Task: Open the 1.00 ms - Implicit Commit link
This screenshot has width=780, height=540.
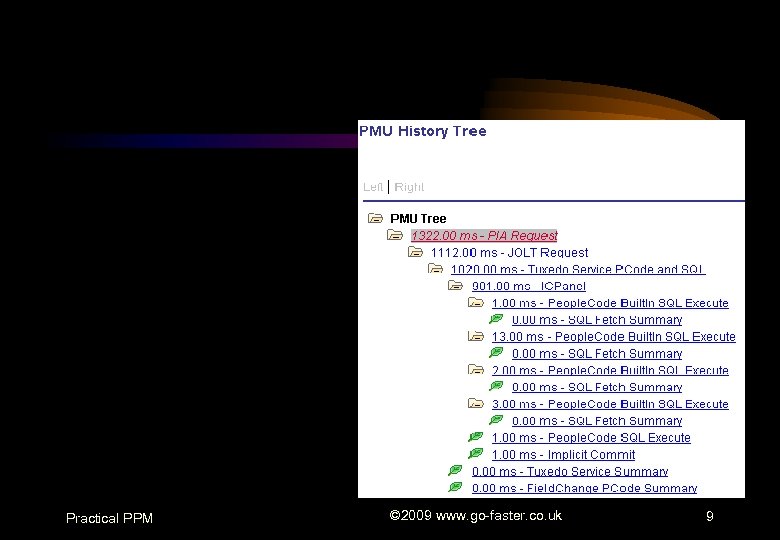Action: 564,454
